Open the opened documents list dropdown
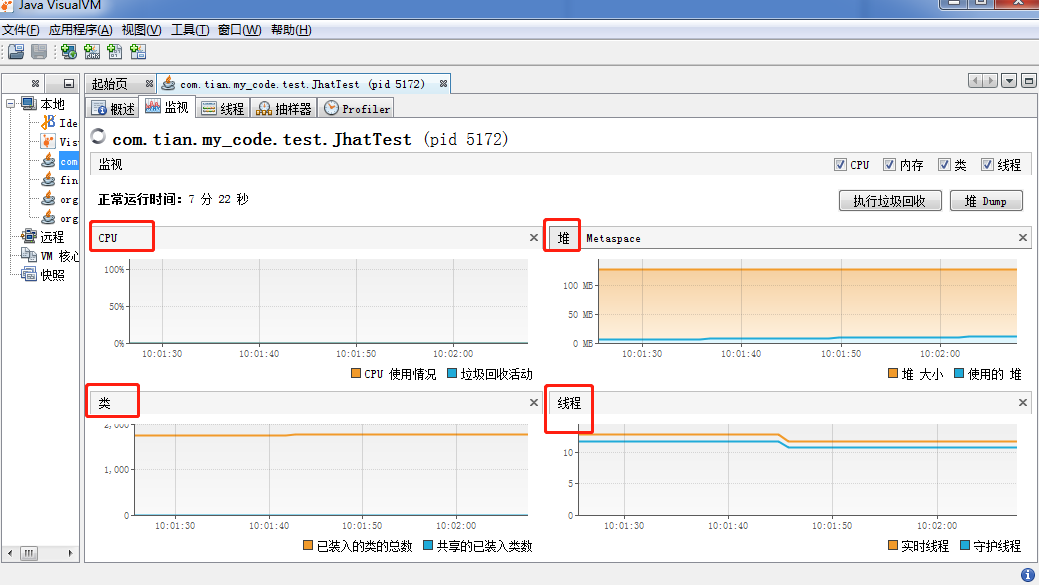Viewport: 1039px width, 585px height. click(1009, 81)
